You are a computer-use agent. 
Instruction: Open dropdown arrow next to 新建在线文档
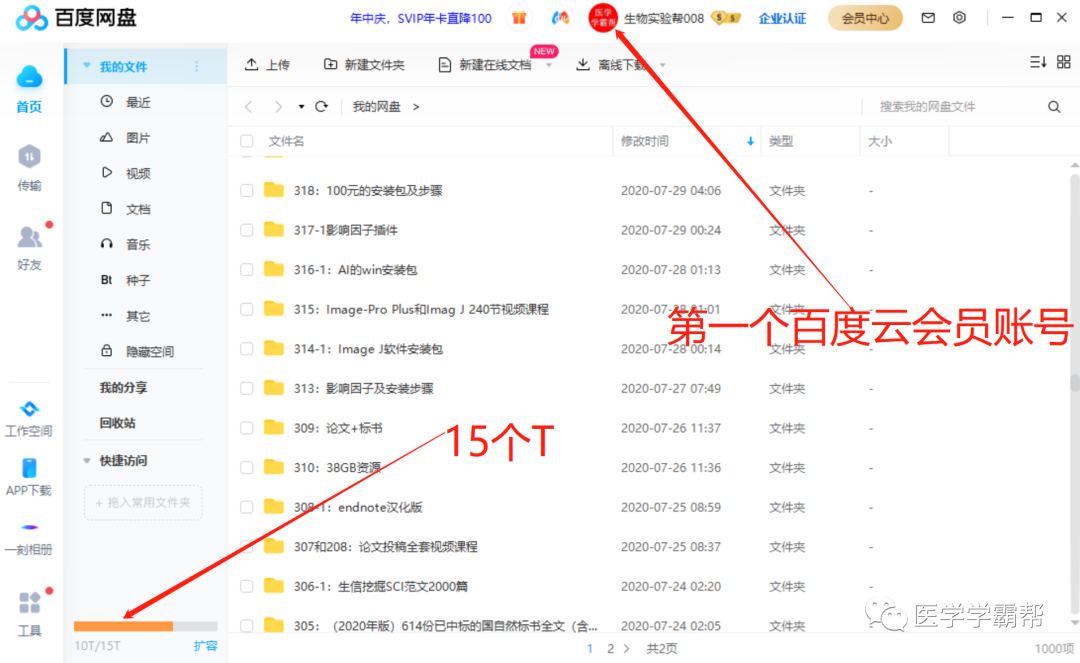click(549, 65)
